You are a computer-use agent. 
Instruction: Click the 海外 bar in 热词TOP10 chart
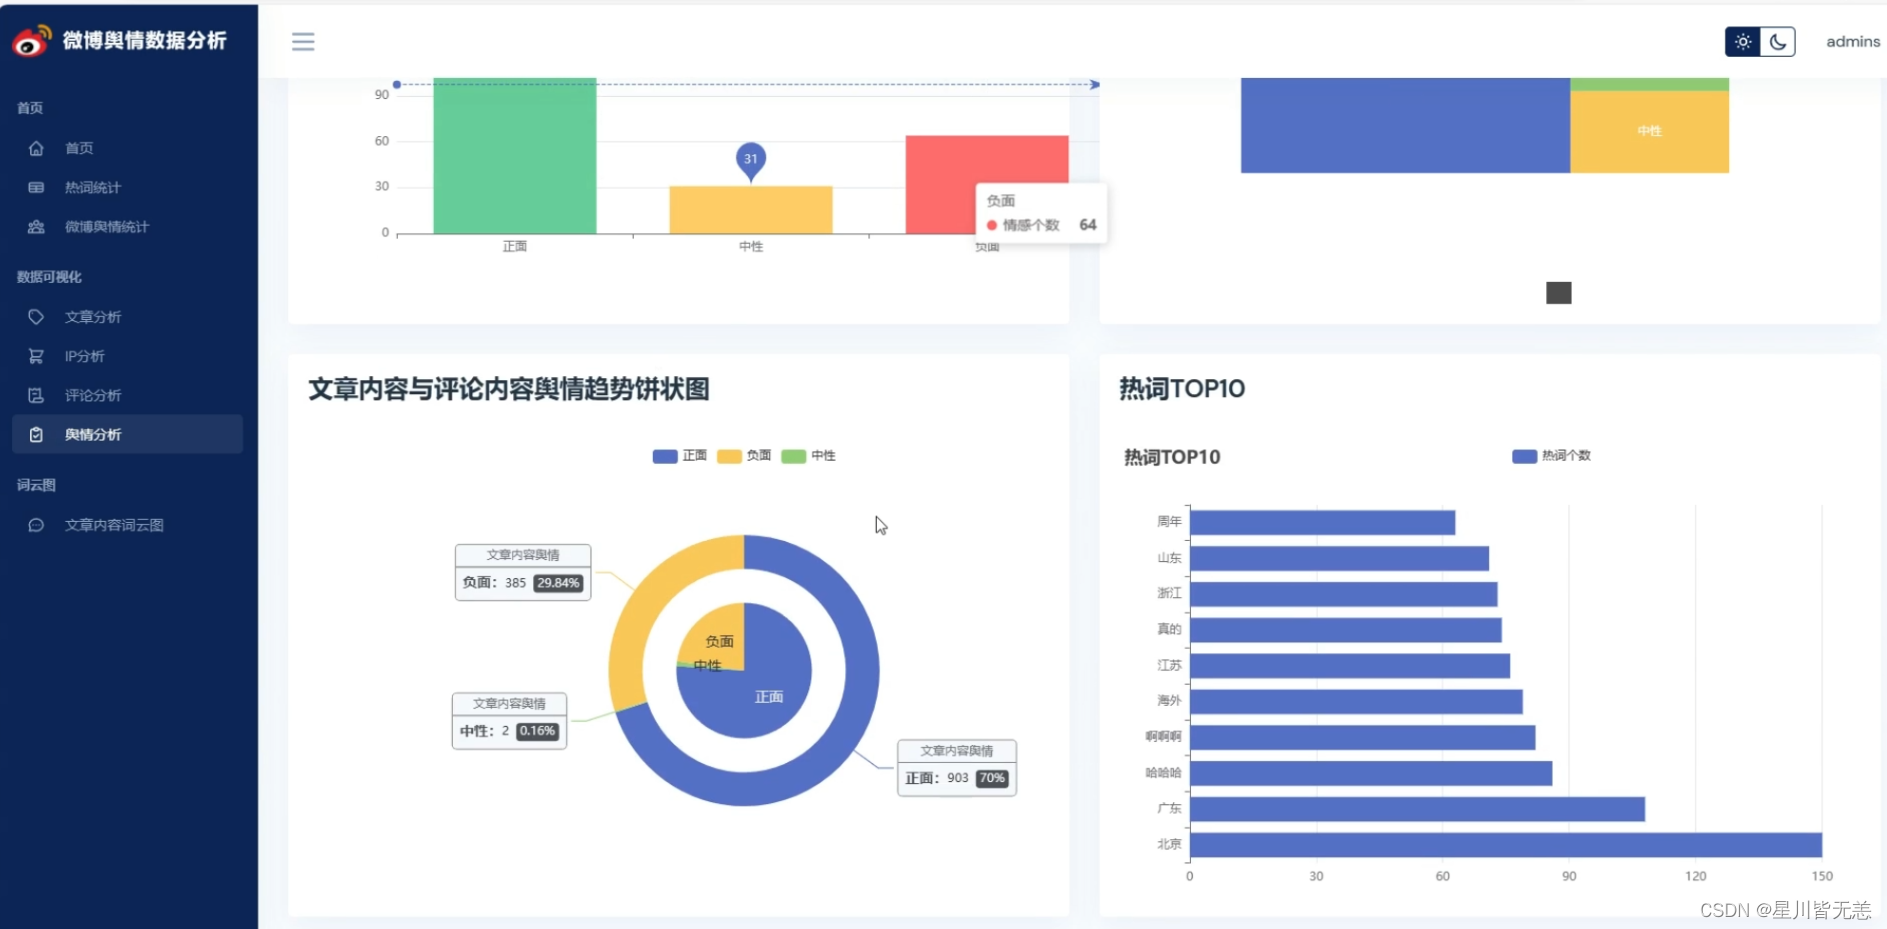1356,701
